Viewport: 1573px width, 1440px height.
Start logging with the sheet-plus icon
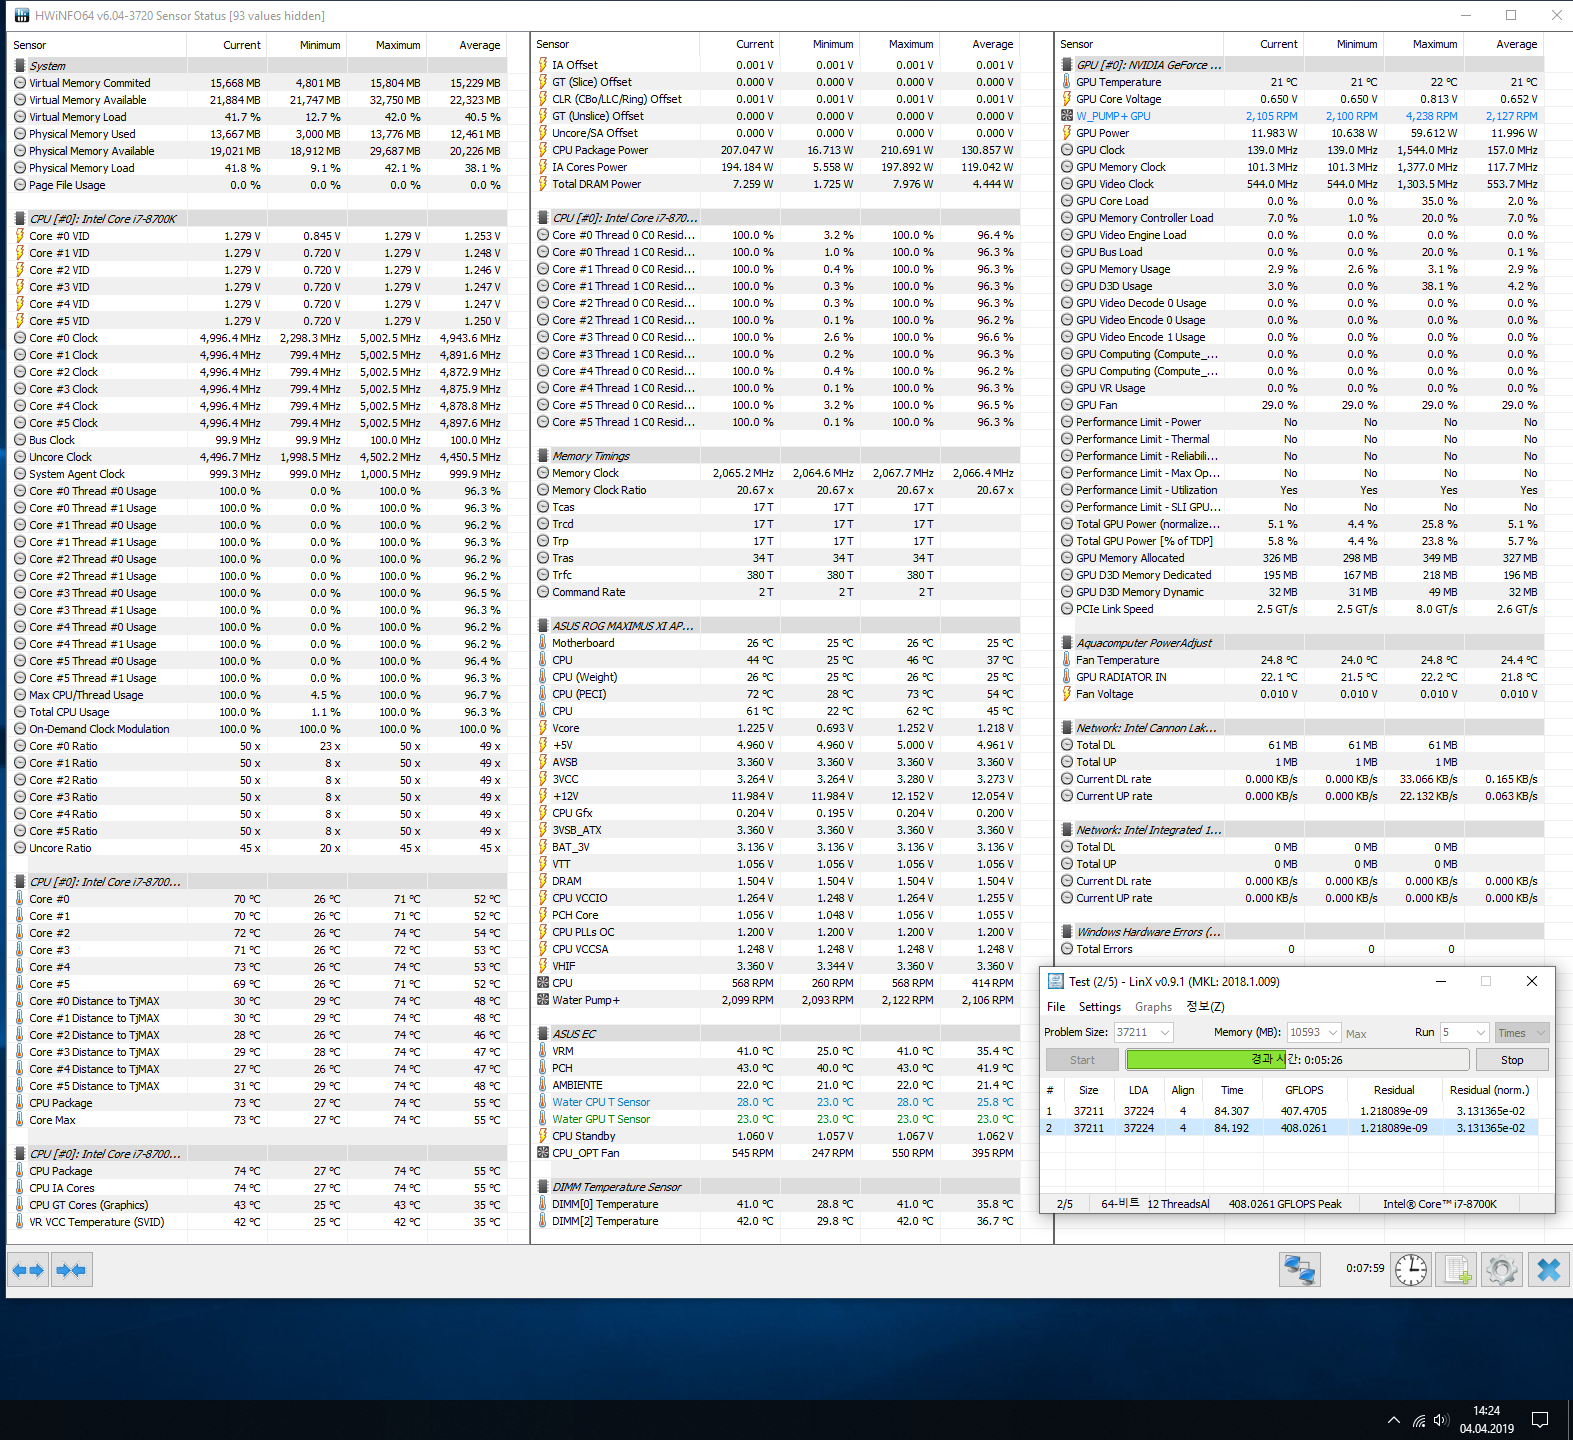1457,1270
